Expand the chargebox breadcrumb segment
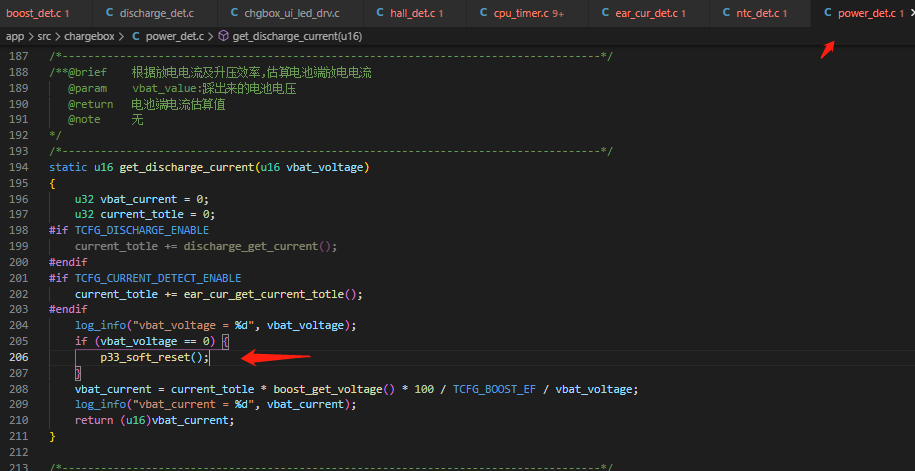 click(89, 36)
